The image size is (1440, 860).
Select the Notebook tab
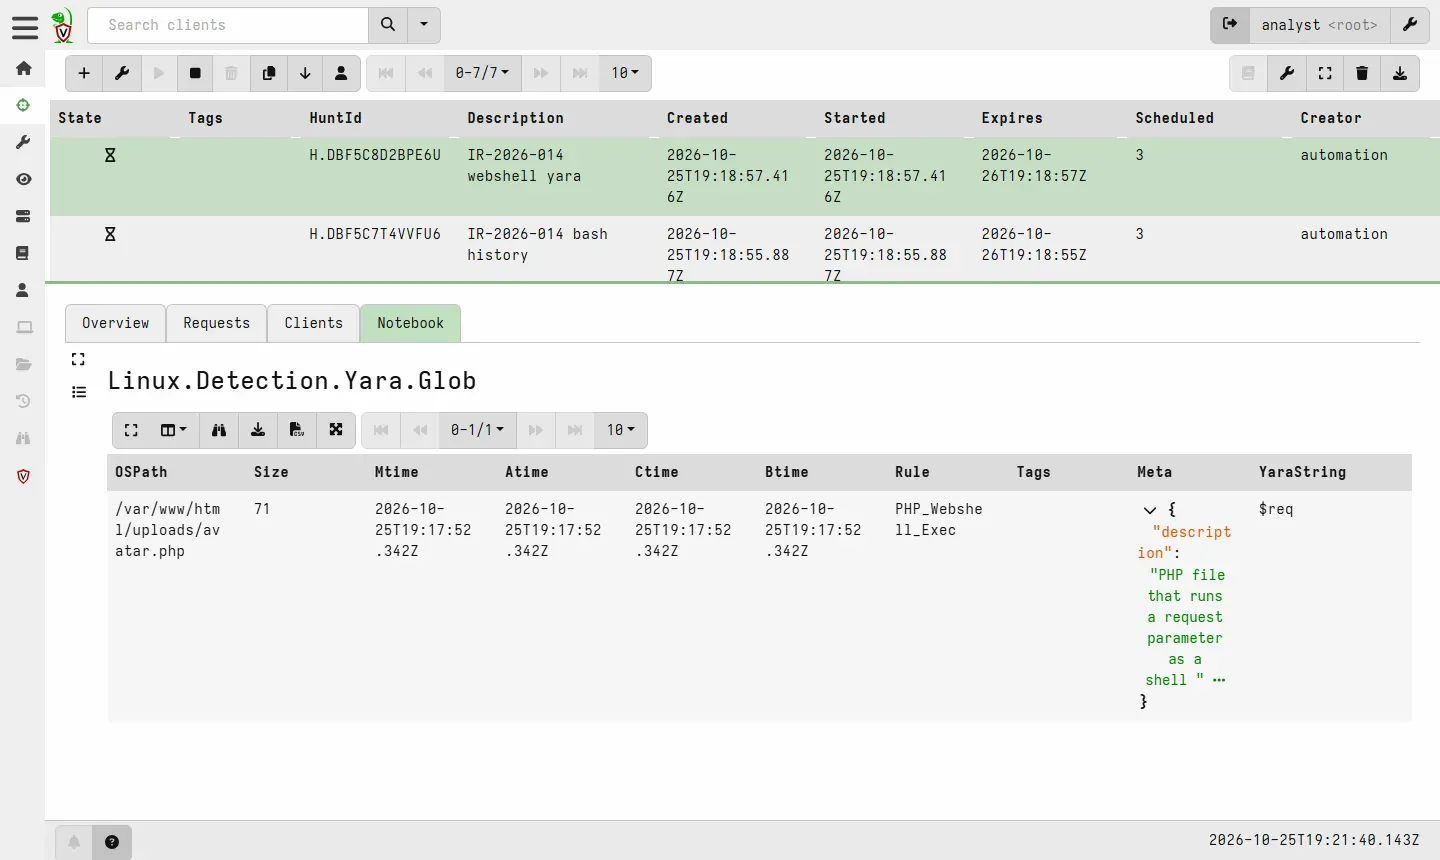[x=410, y=323]
